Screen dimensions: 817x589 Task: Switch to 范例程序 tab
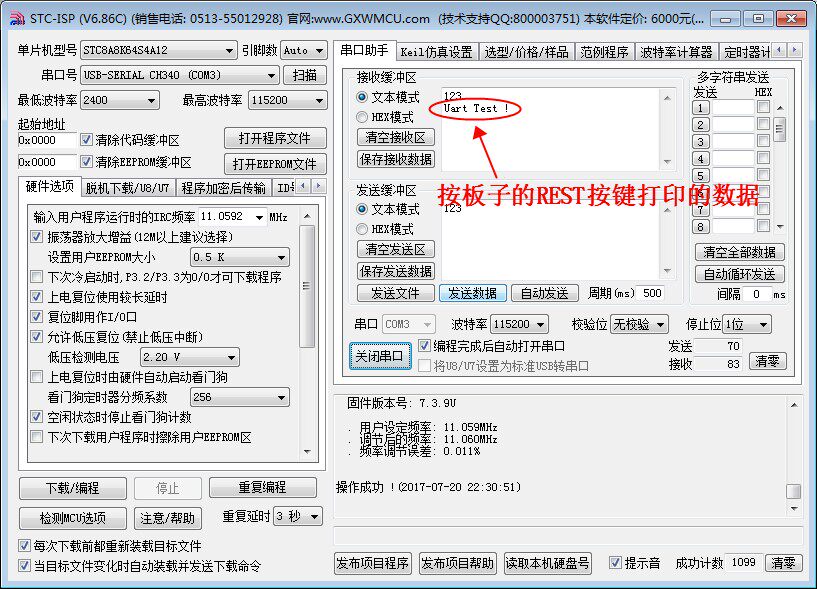[604, 52]
